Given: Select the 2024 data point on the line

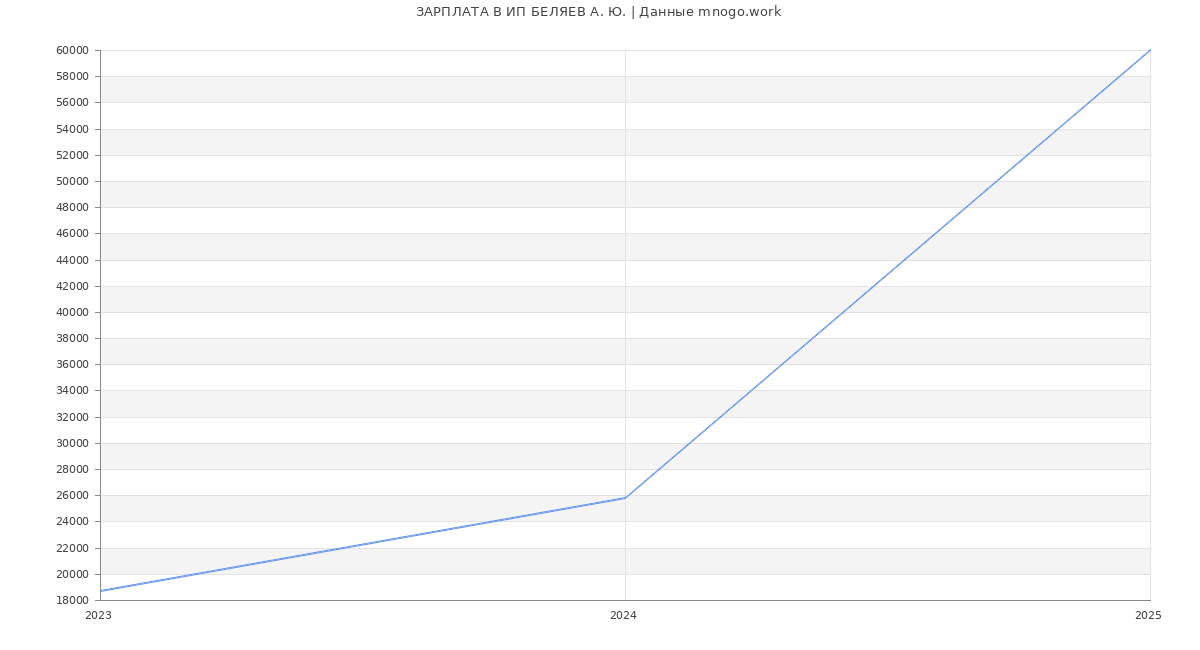Looking at the screenshot, I should (625, 498).
